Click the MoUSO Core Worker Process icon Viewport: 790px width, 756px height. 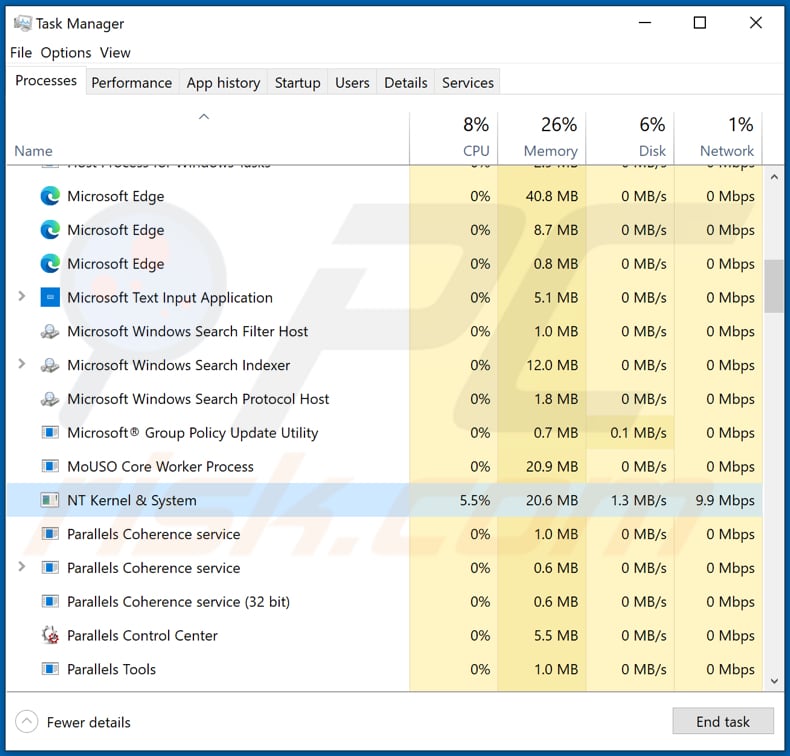[50, 466]
